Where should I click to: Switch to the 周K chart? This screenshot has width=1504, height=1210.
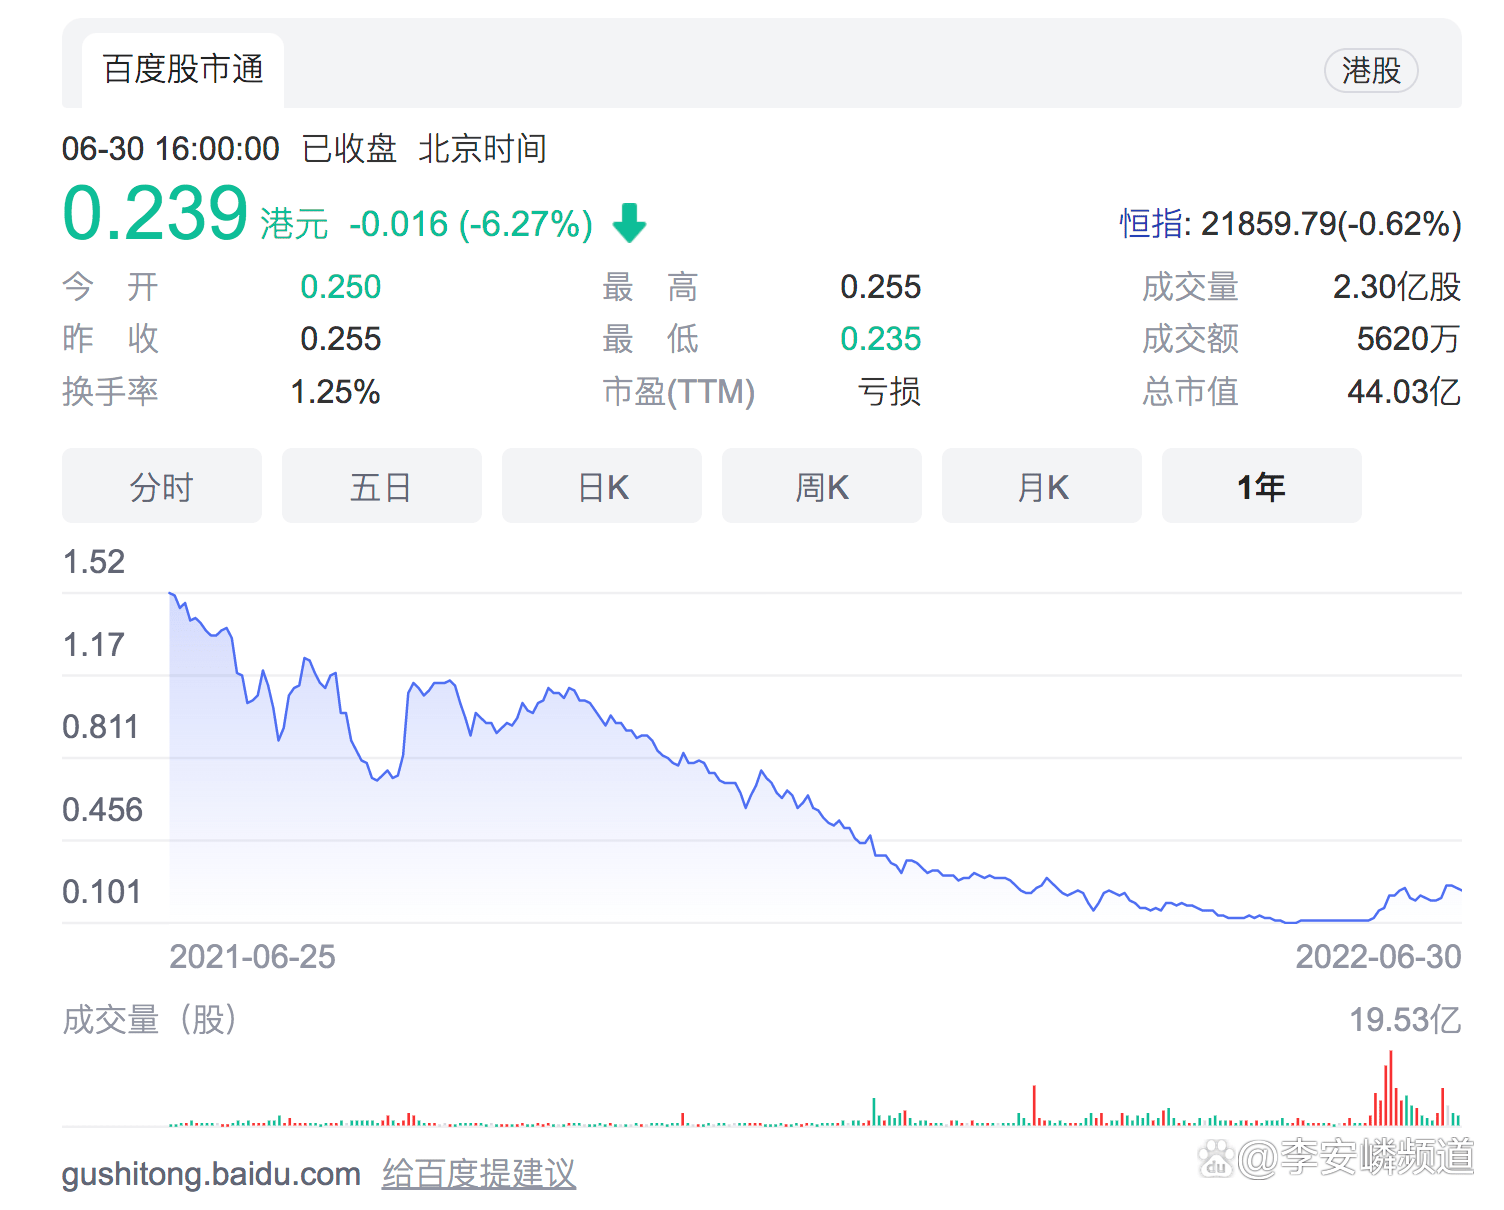[821, 487]
